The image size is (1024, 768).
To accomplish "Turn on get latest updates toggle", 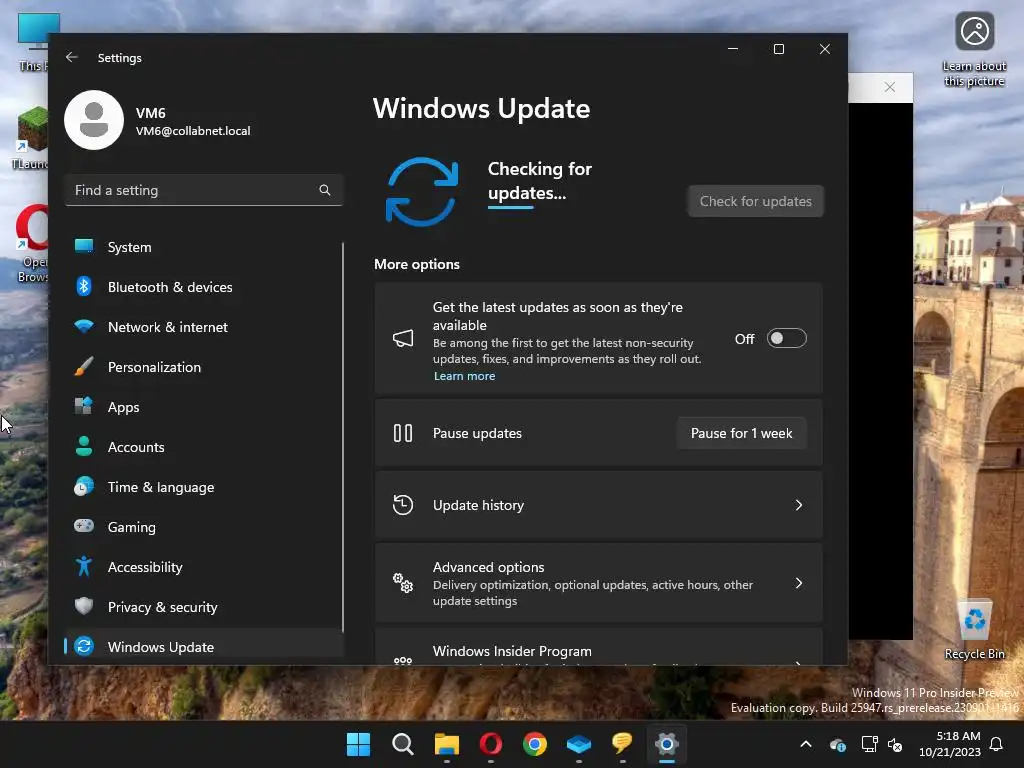I will pyautogui.click(x=786, y=338).
